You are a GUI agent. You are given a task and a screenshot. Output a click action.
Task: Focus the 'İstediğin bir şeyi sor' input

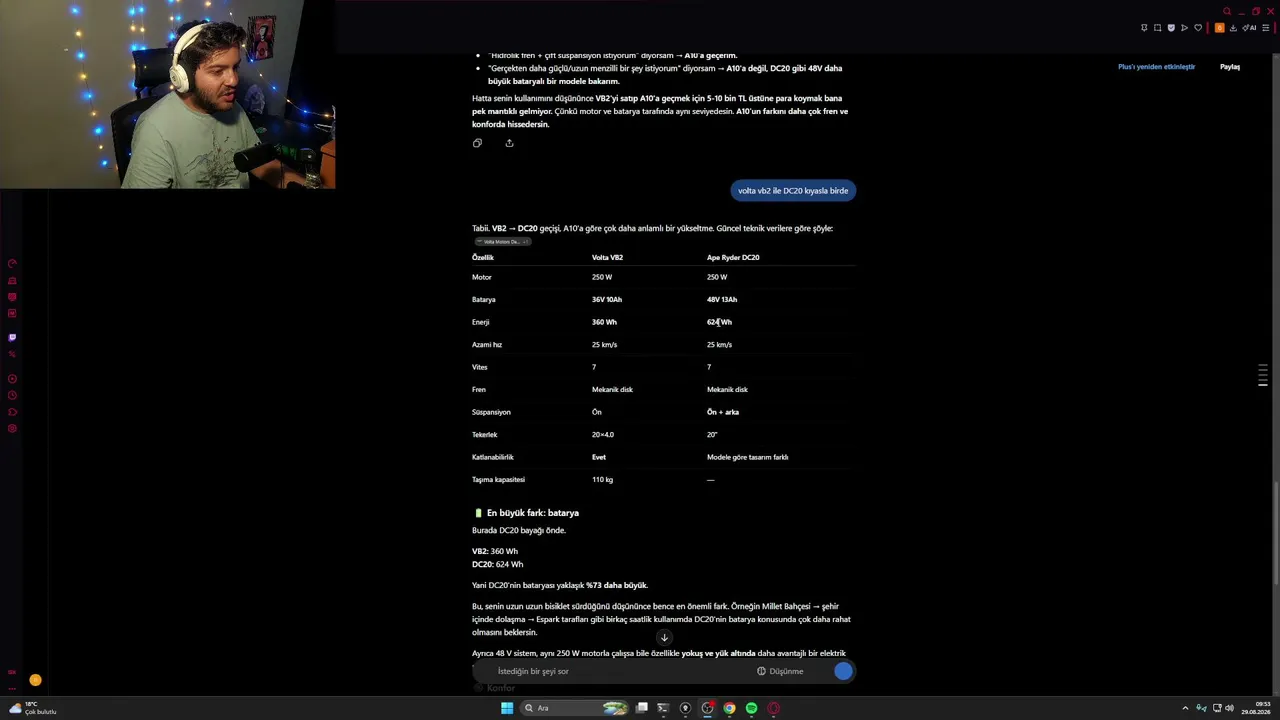[x=620, y=671]
